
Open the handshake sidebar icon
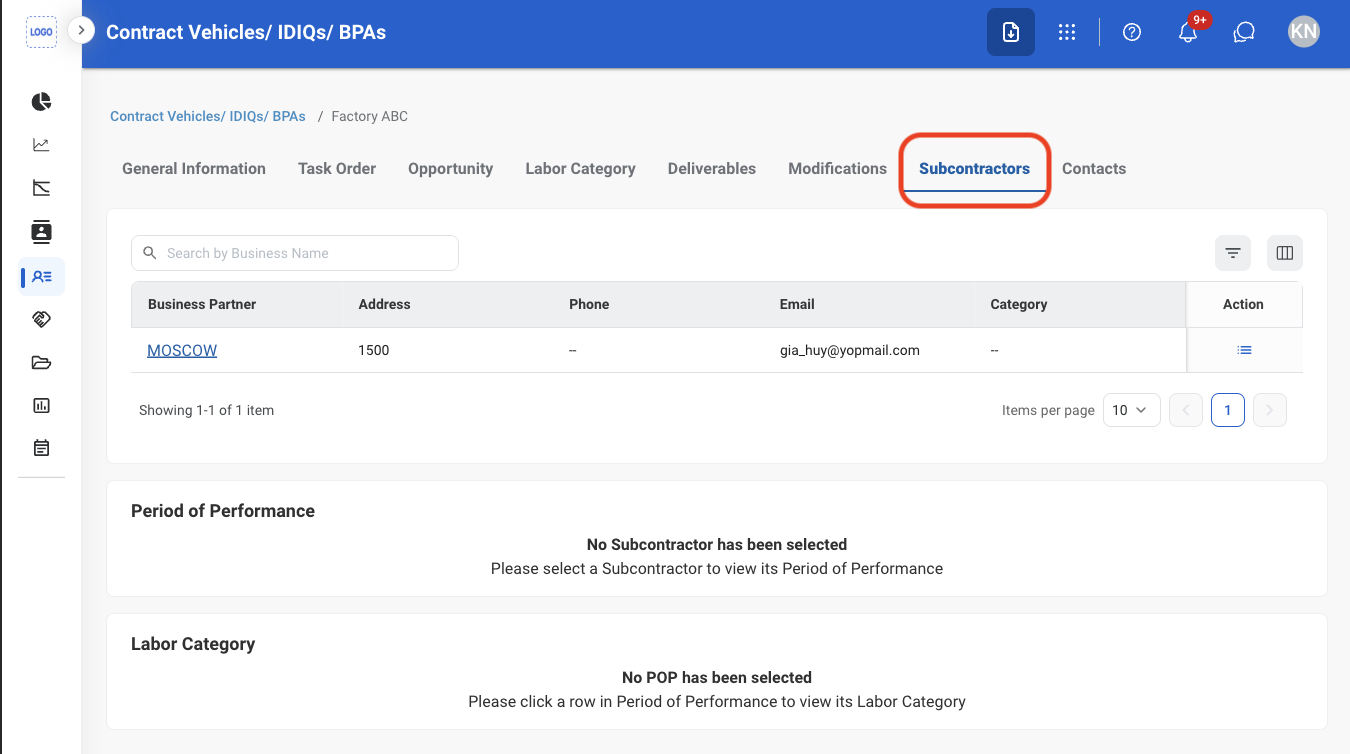click(41, 319)
